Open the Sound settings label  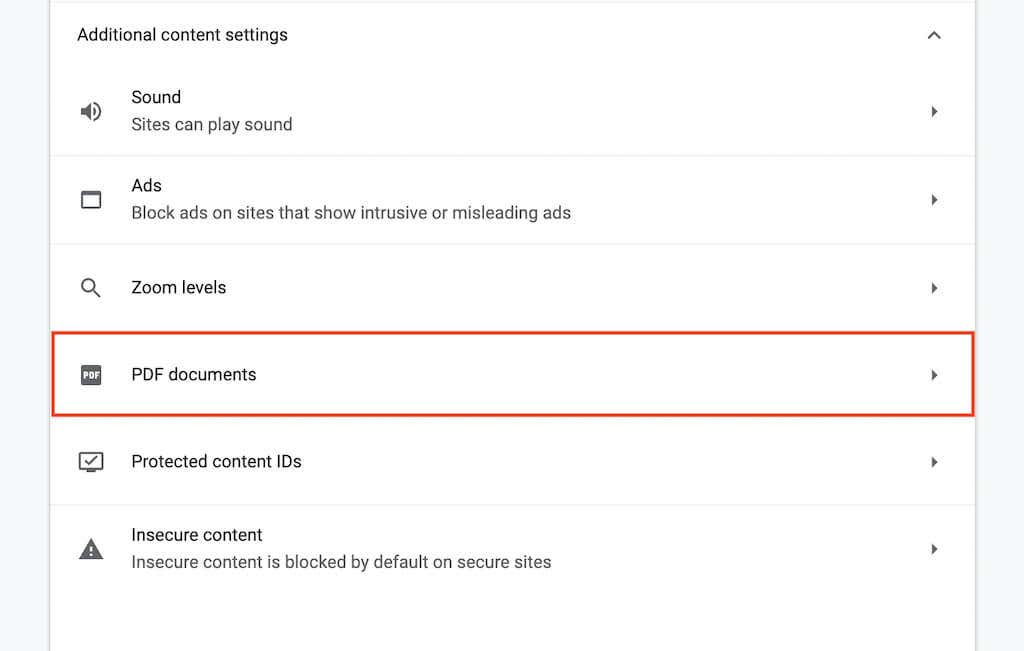pos(156,97)
